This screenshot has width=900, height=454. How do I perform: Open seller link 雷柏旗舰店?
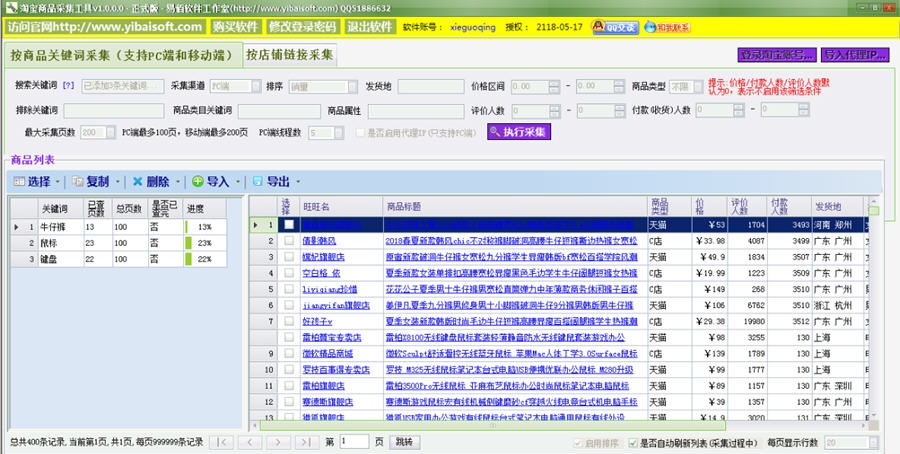(x=323, y=386)
